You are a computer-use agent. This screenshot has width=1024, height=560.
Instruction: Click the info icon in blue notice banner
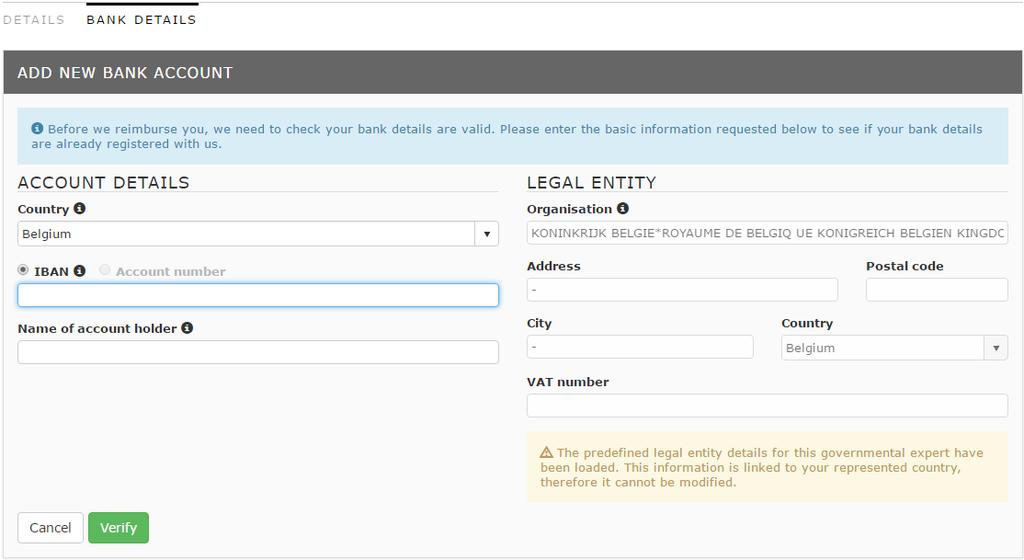click(37, 128)
